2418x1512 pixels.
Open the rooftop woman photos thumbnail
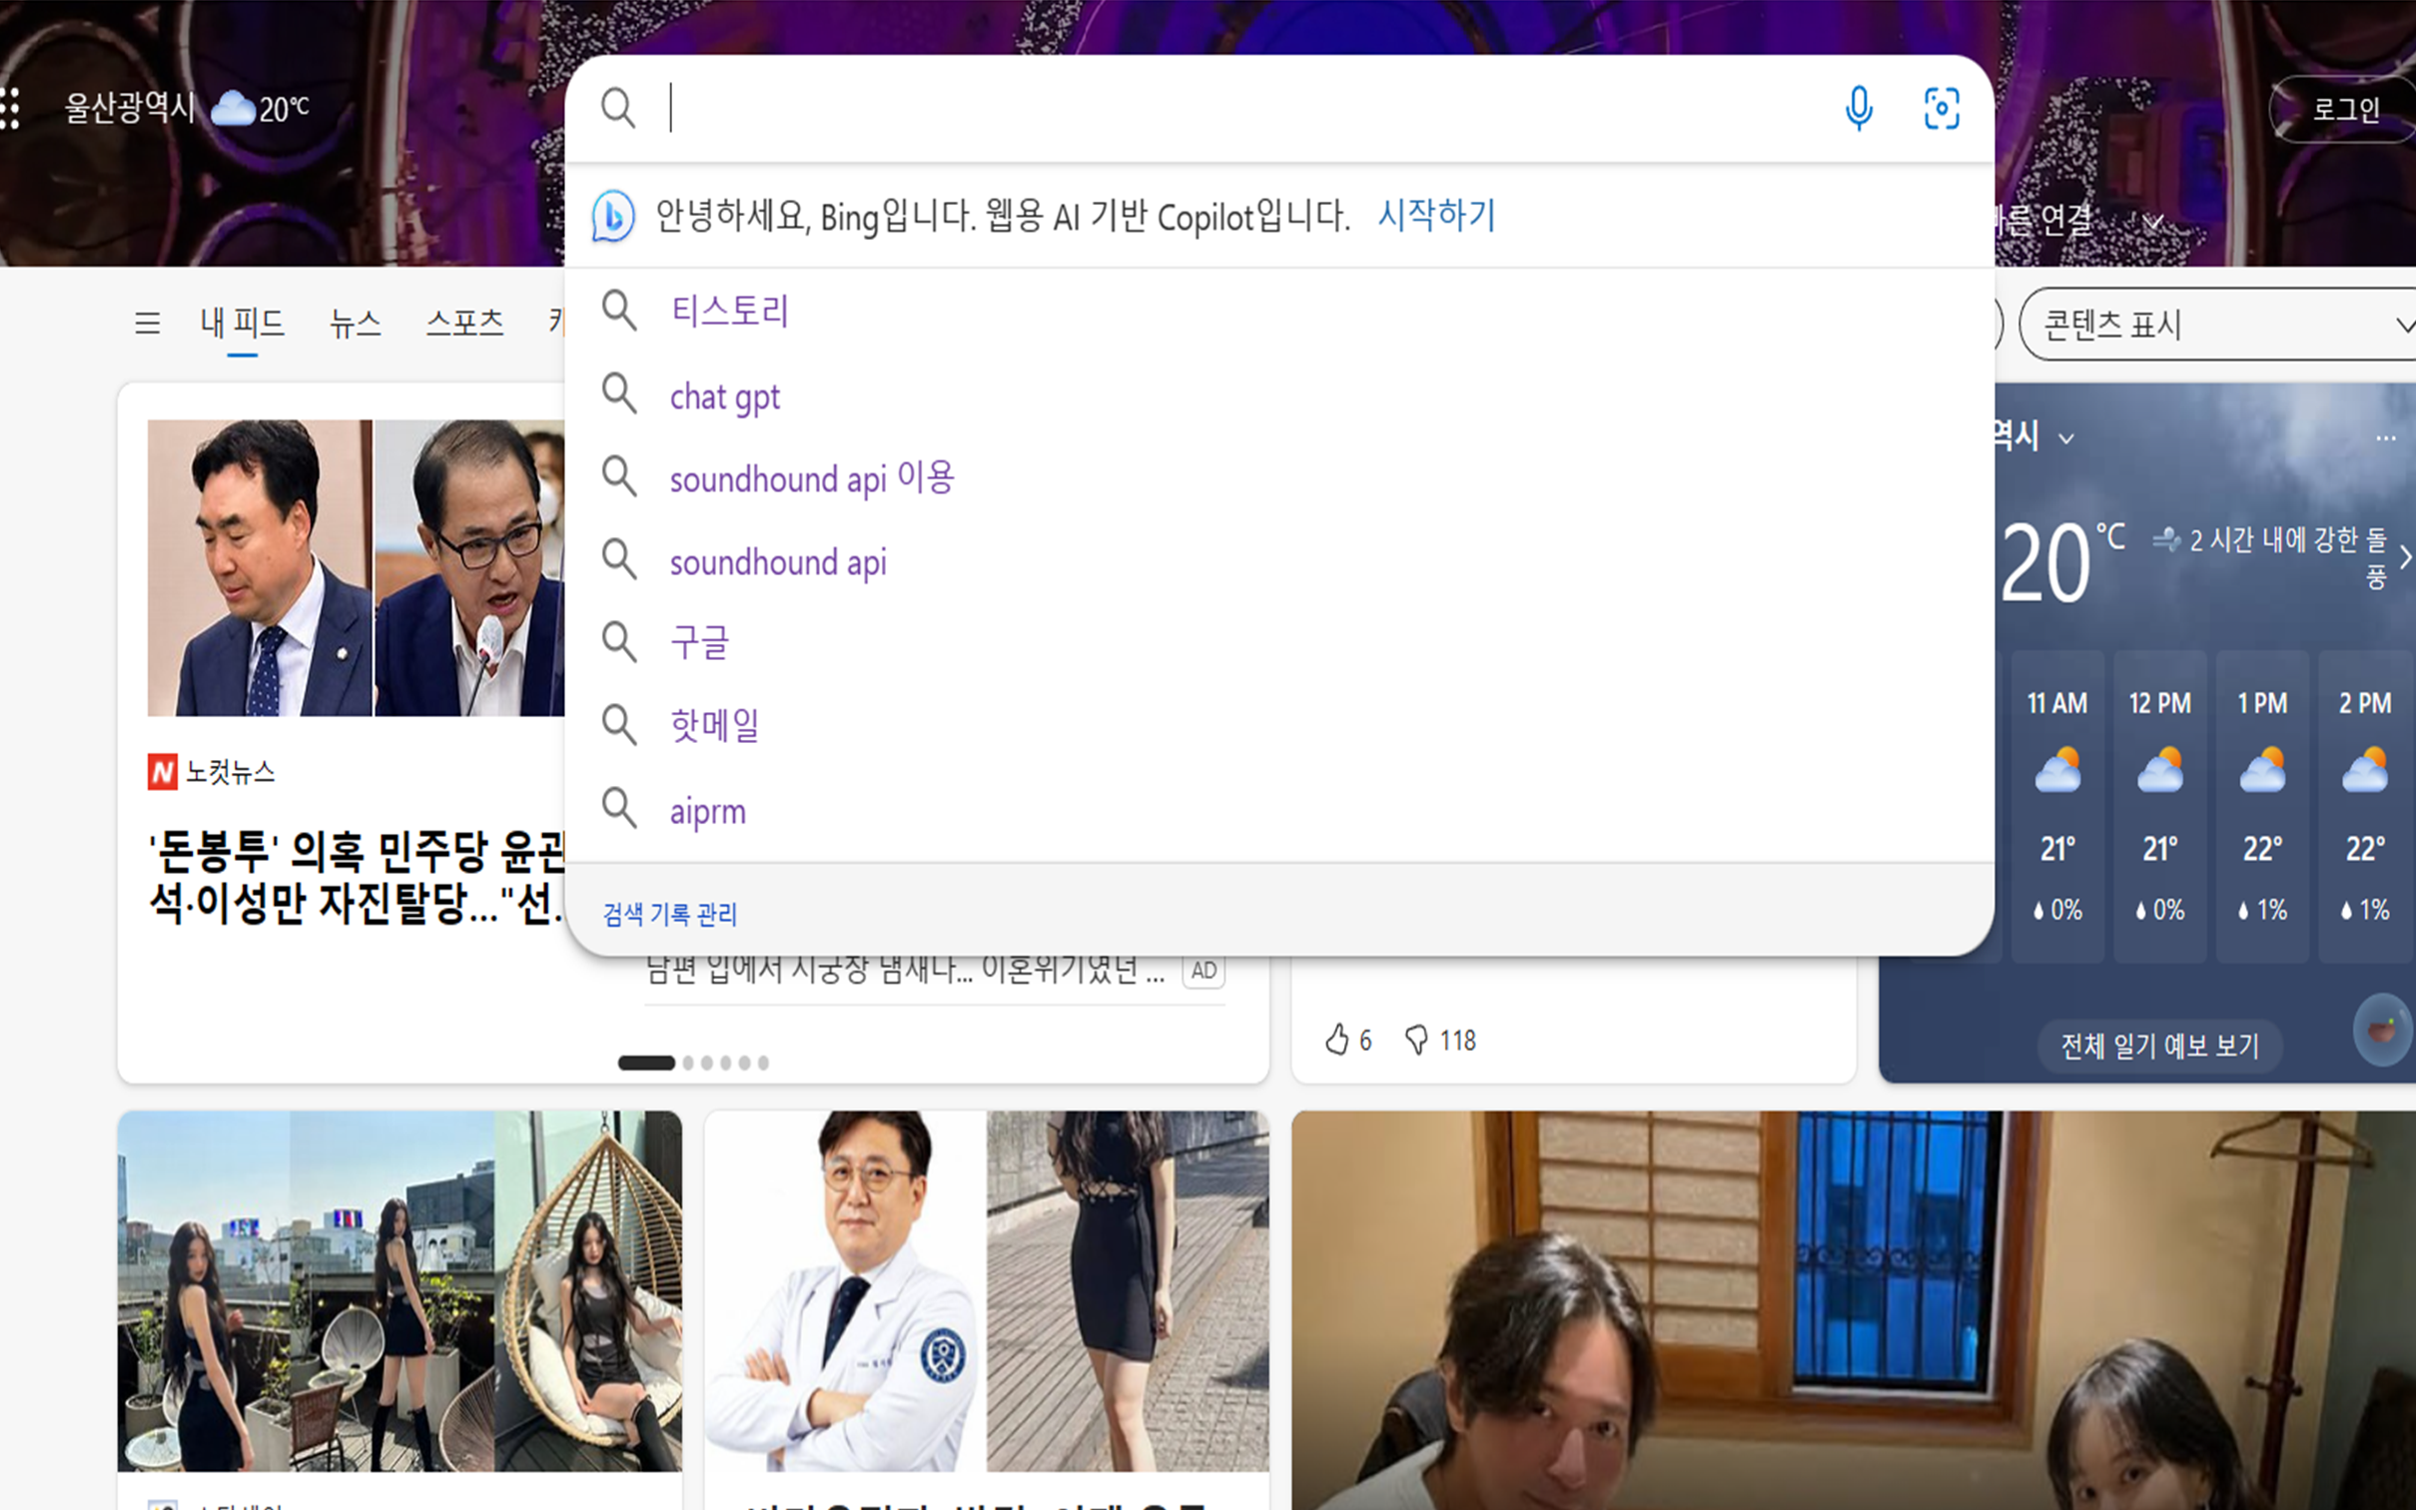click(x=400, y=1291)
